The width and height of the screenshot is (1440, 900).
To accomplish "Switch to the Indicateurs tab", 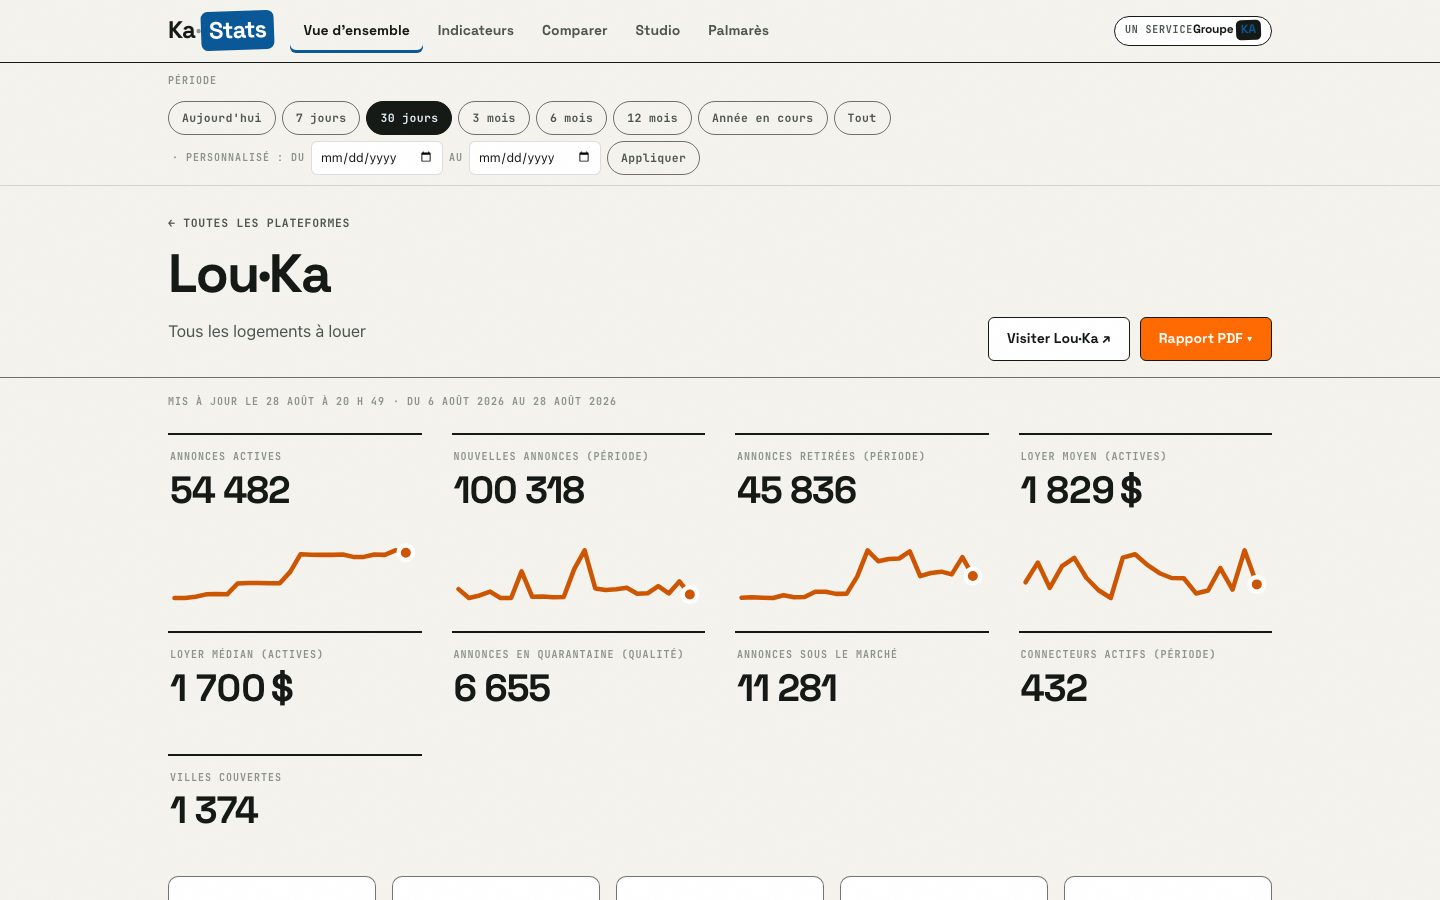I will click(x=475, y=31).
